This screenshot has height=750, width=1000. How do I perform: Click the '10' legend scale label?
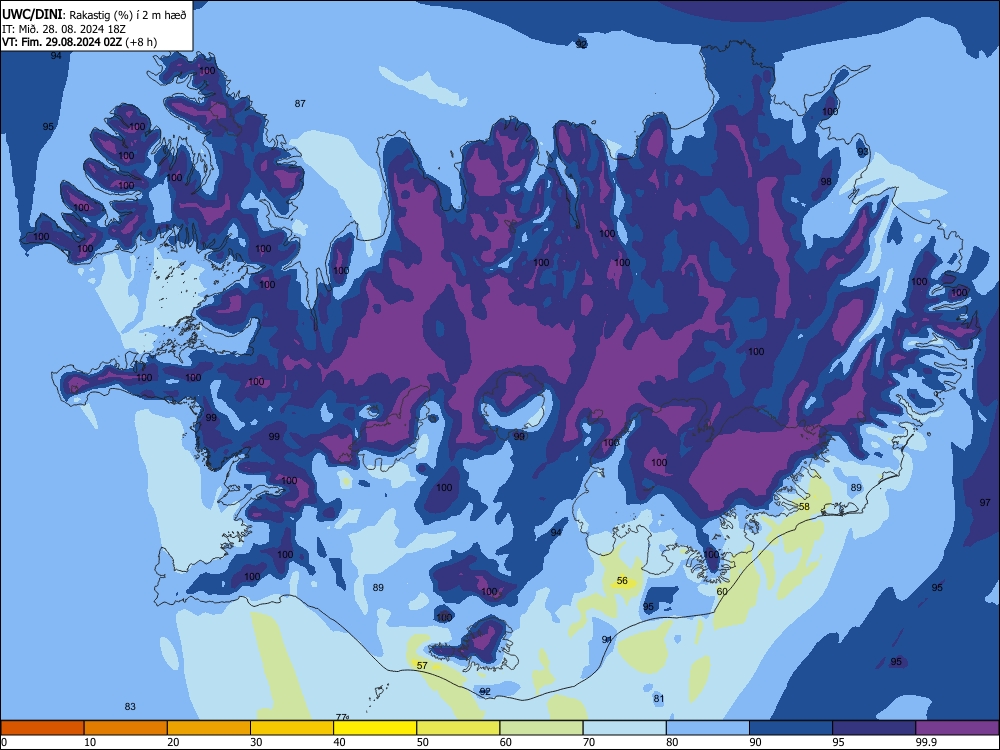(x=90, y=742)
